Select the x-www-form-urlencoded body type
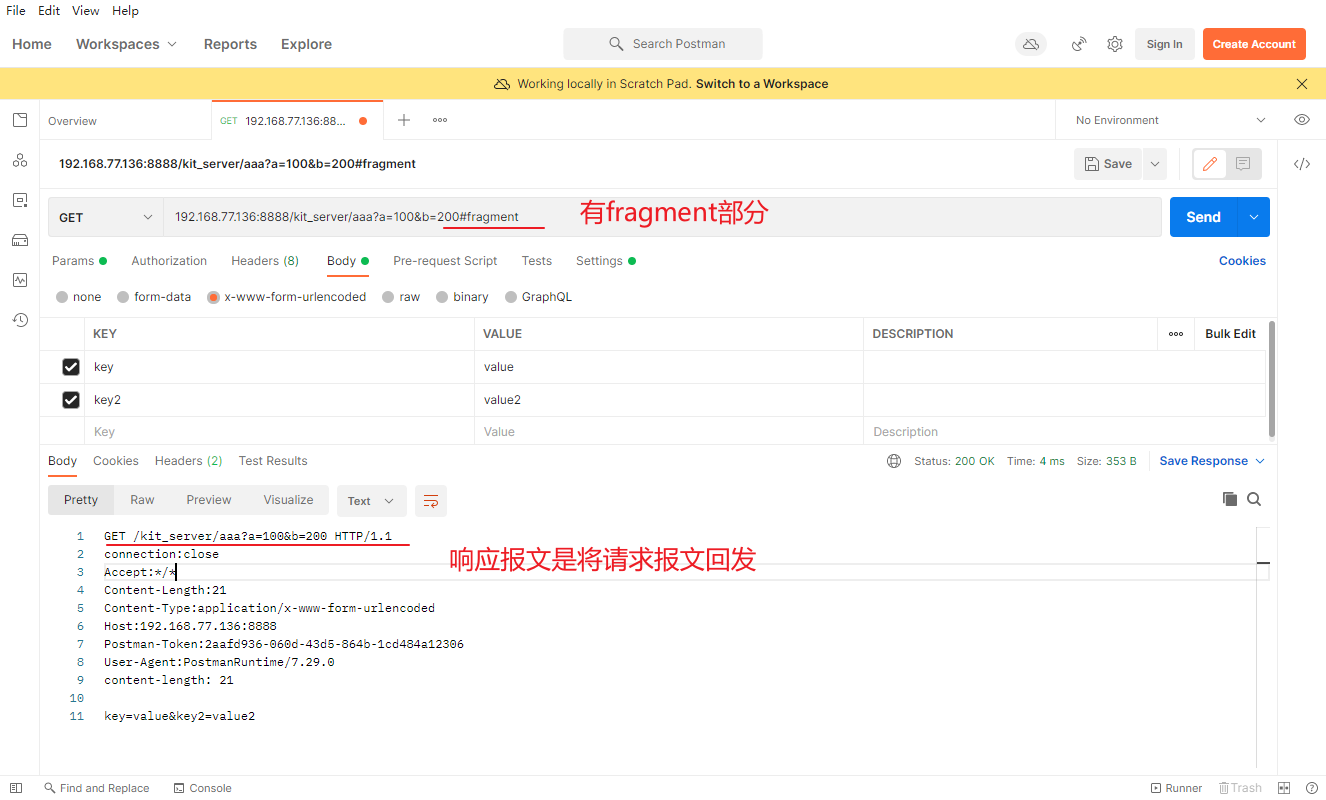 (213, 297)
